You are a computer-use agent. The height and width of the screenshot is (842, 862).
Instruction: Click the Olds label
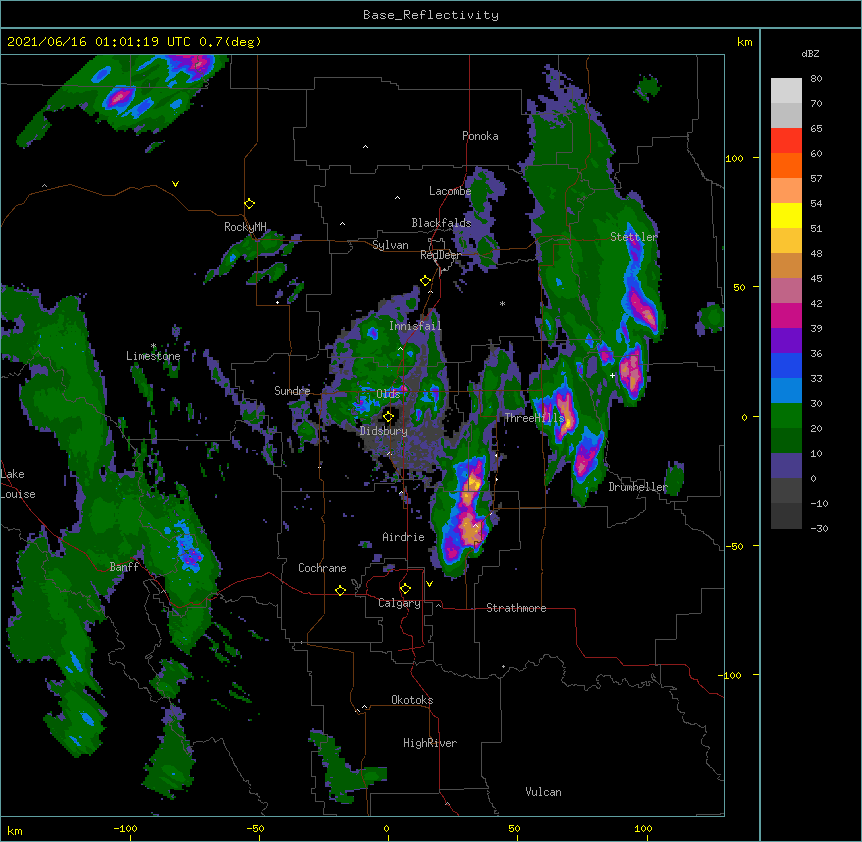click(388, 394)
